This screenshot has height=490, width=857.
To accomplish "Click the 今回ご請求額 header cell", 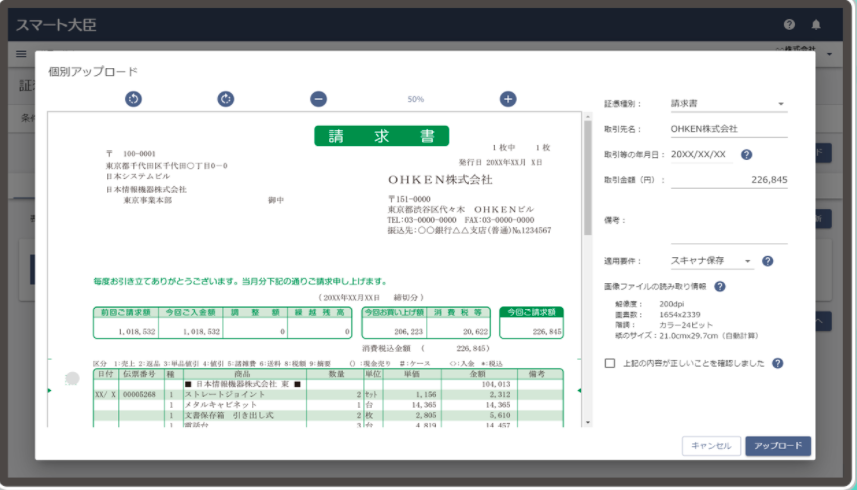I will [531, 312].
